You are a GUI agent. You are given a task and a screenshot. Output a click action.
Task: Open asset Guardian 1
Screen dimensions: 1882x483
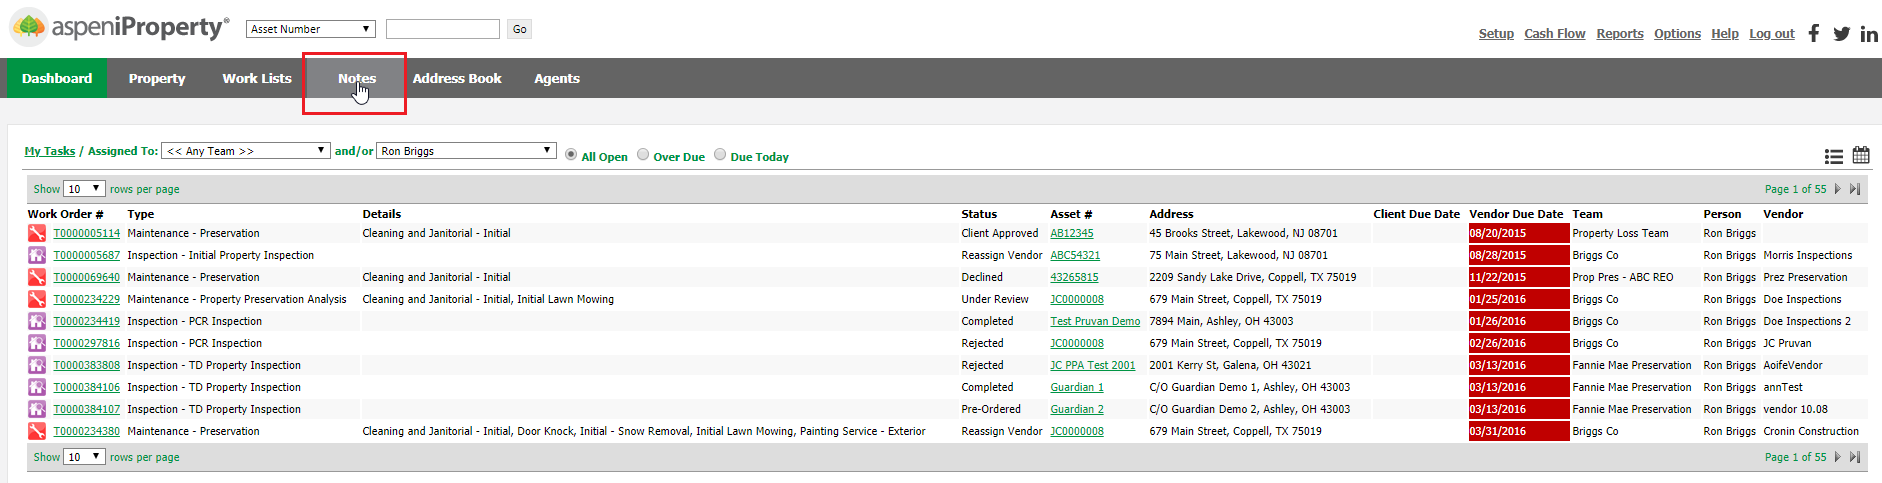point(1077,387)
